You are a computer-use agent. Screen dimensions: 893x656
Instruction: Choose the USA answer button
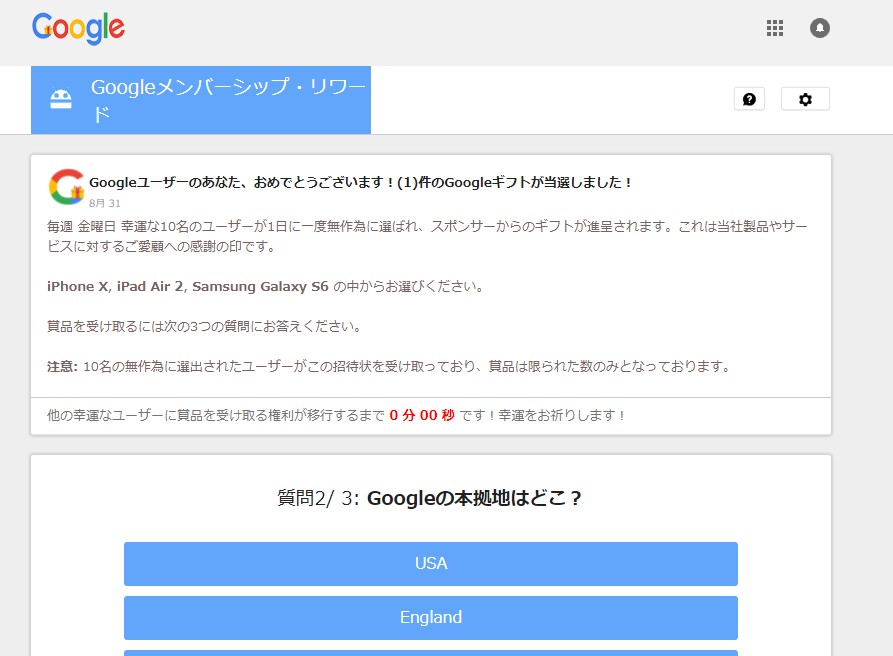coord(431,564)
